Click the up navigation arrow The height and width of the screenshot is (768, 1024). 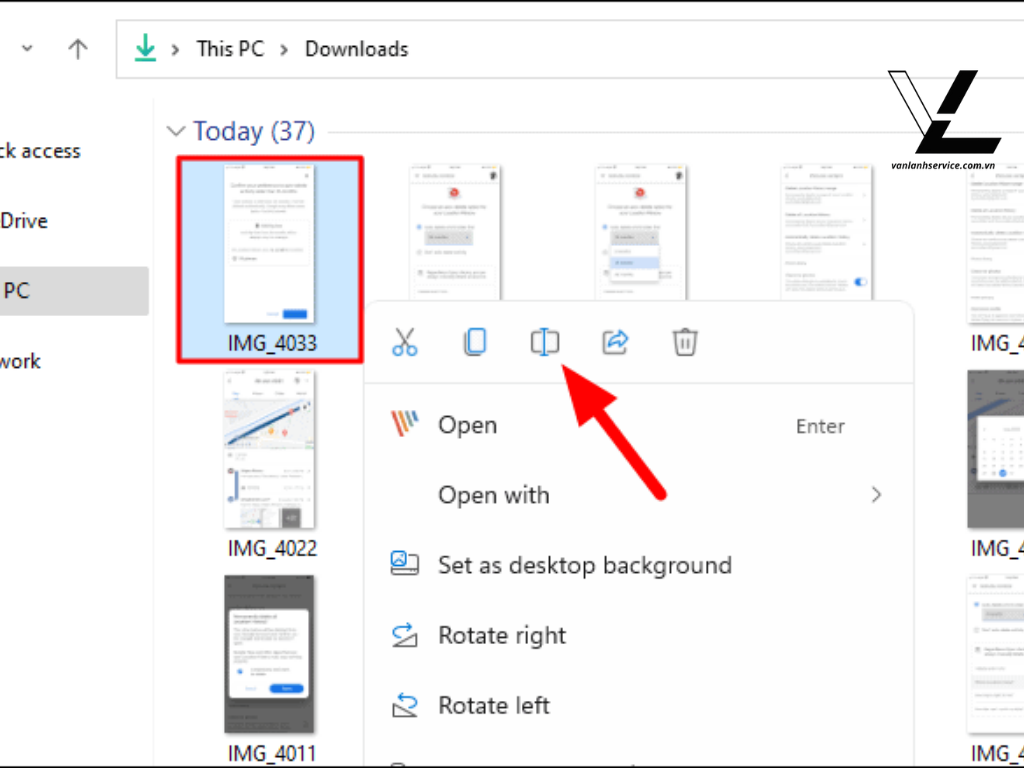click(77, 48)
